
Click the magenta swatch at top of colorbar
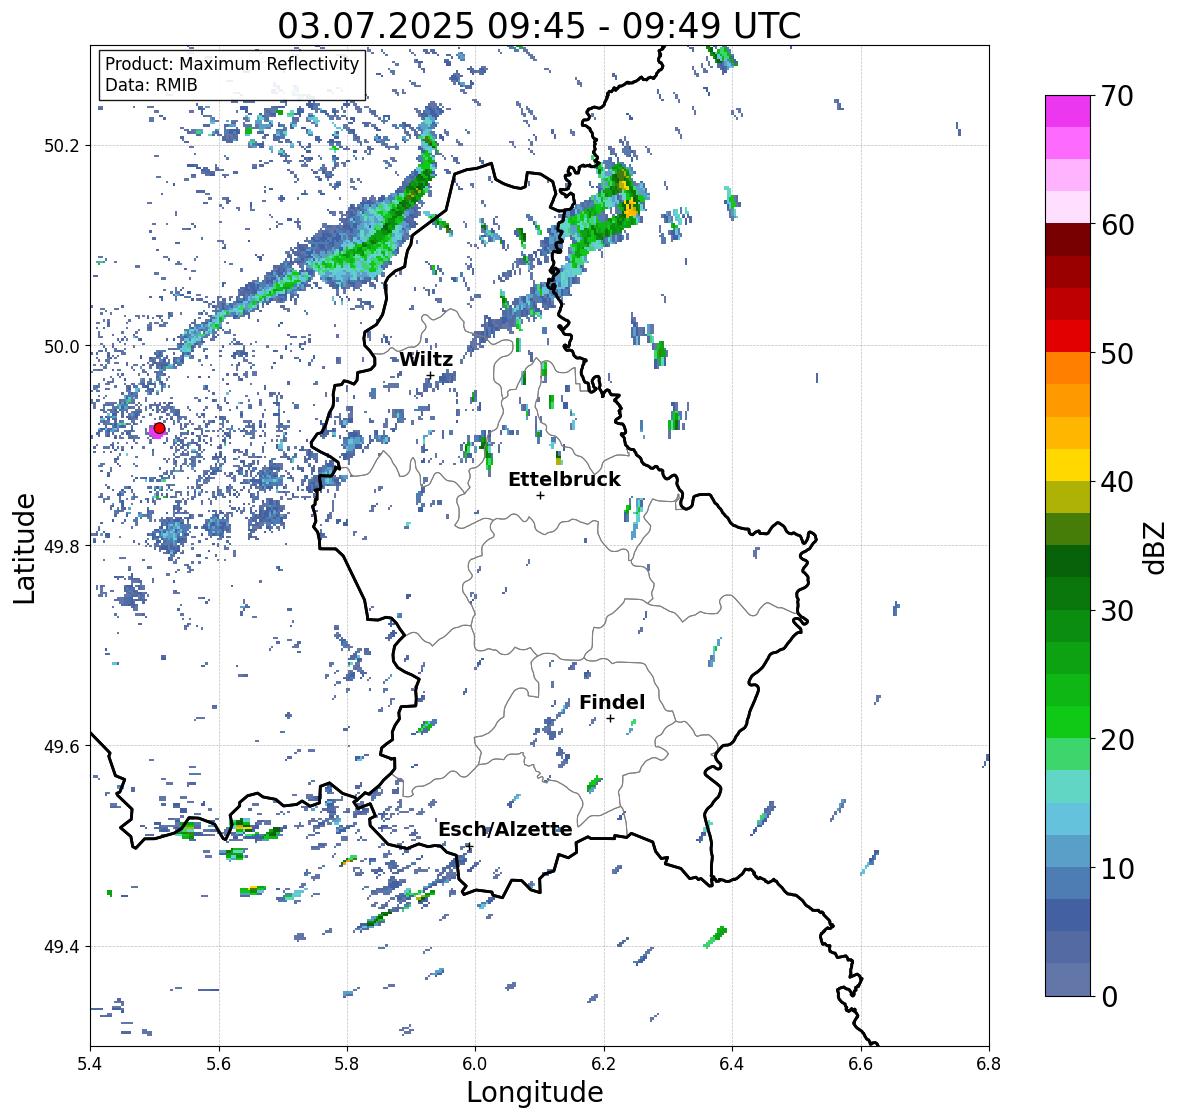click(1068, 111)
